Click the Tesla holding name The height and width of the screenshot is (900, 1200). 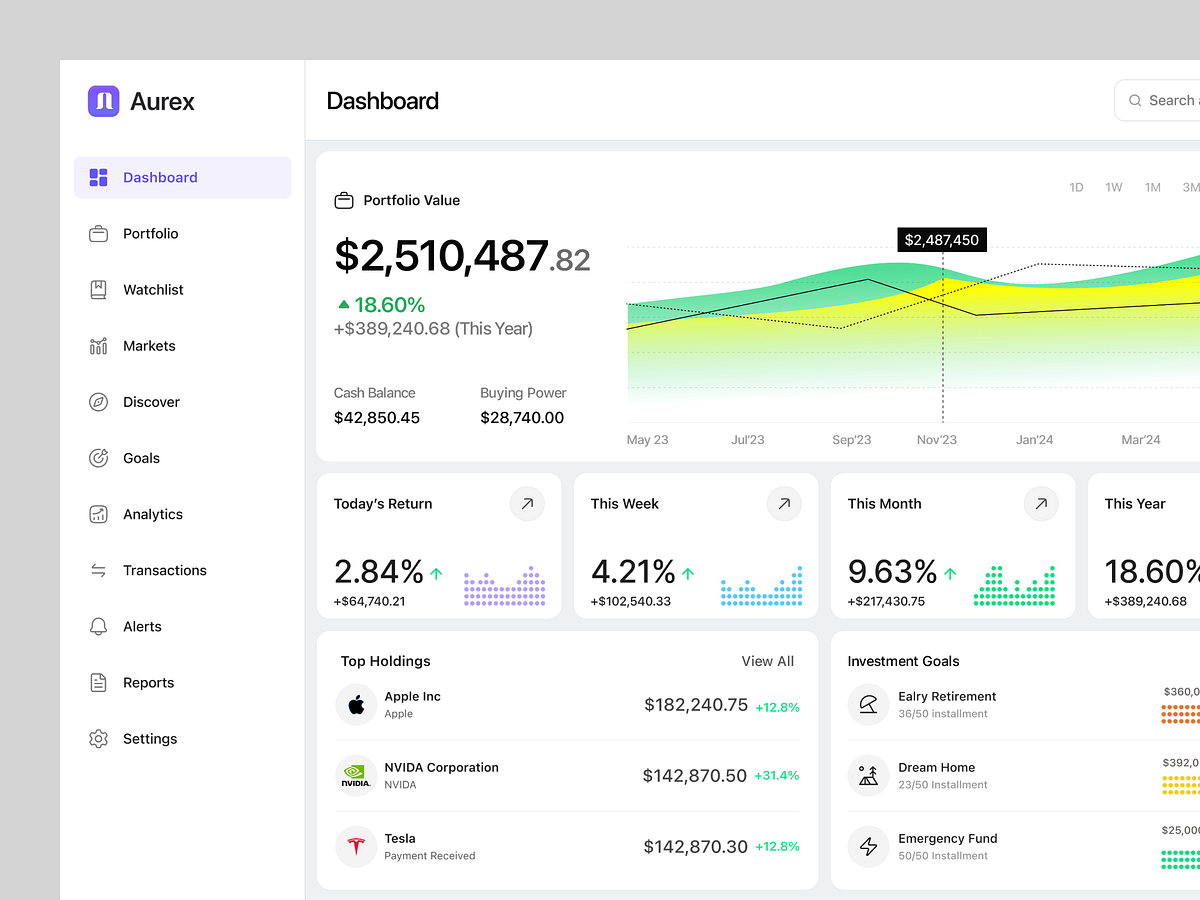[x=400, y=838]
